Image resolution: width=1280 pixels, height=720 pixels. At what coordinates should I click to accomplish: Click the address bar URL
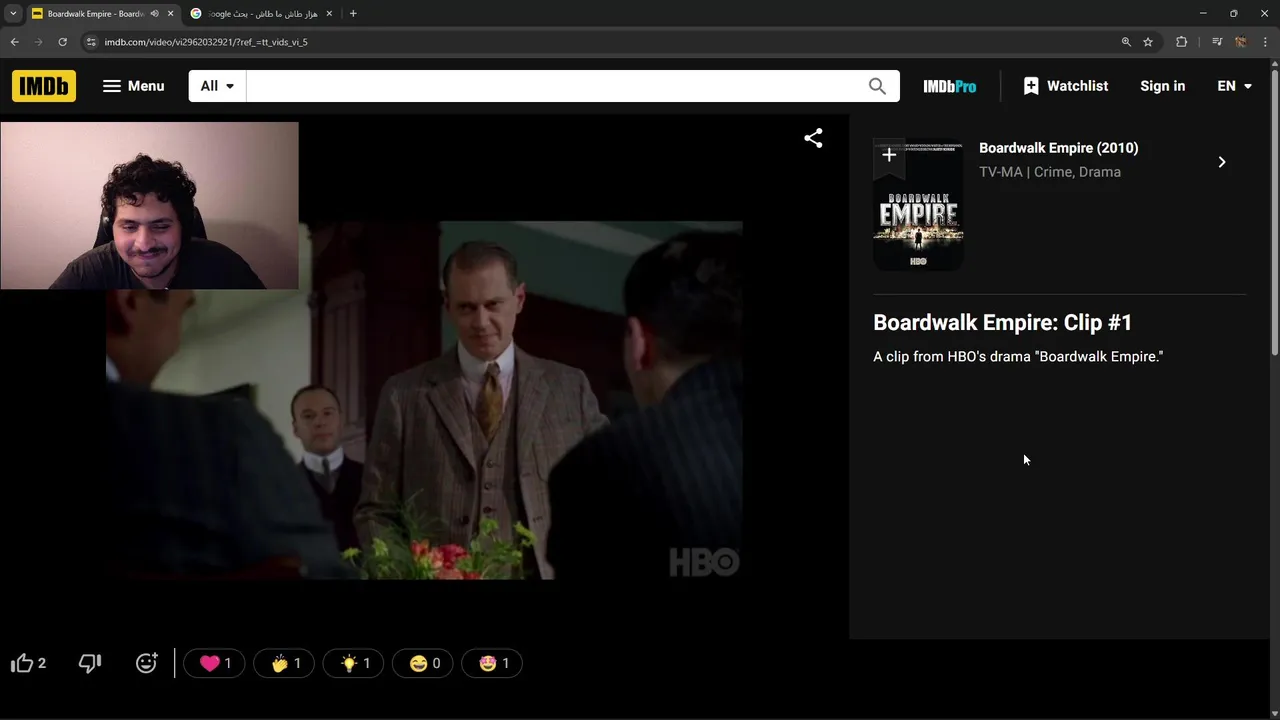[206, 42]
